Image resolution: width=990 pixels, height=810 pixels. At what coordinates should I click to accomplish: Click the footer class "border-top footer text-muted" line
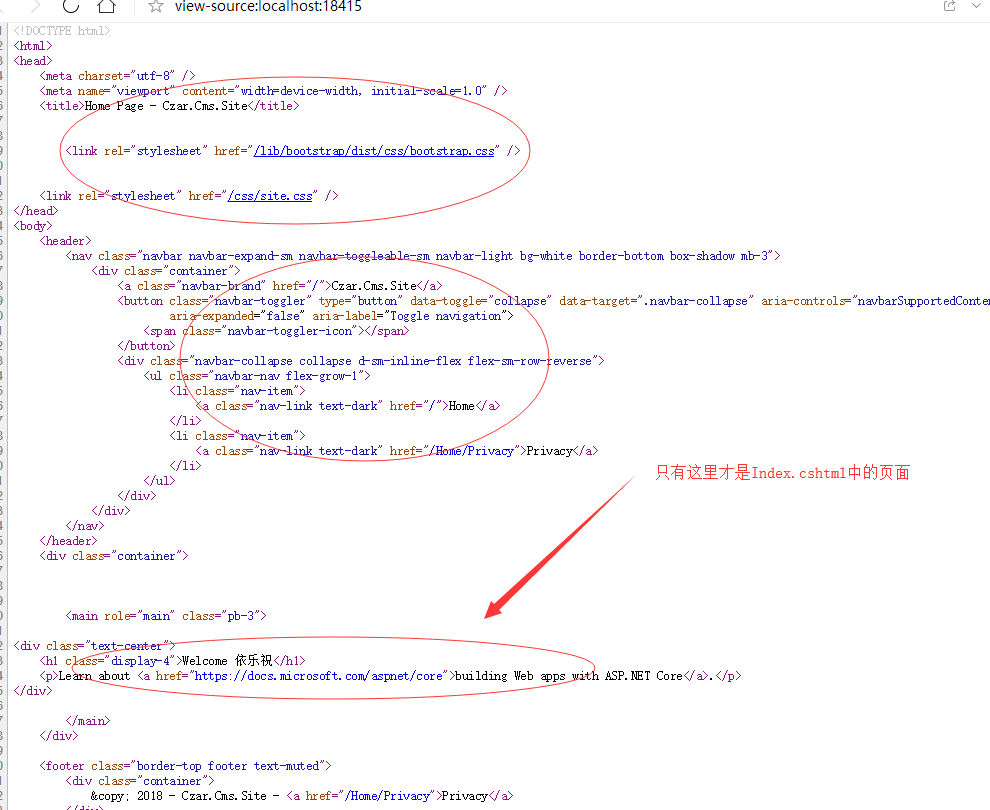(x=185, y=766)
